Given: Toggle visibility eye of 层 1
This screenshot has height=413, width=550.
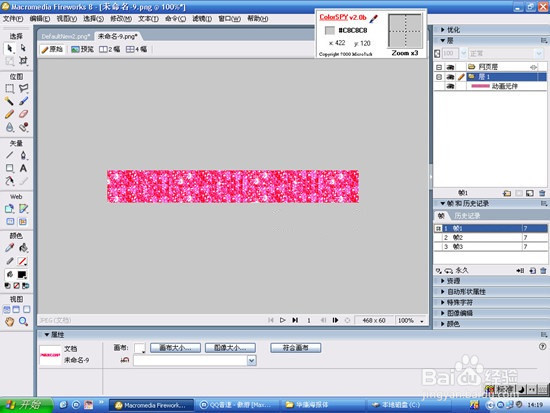Looking at the screenshot, I should 450,76.
